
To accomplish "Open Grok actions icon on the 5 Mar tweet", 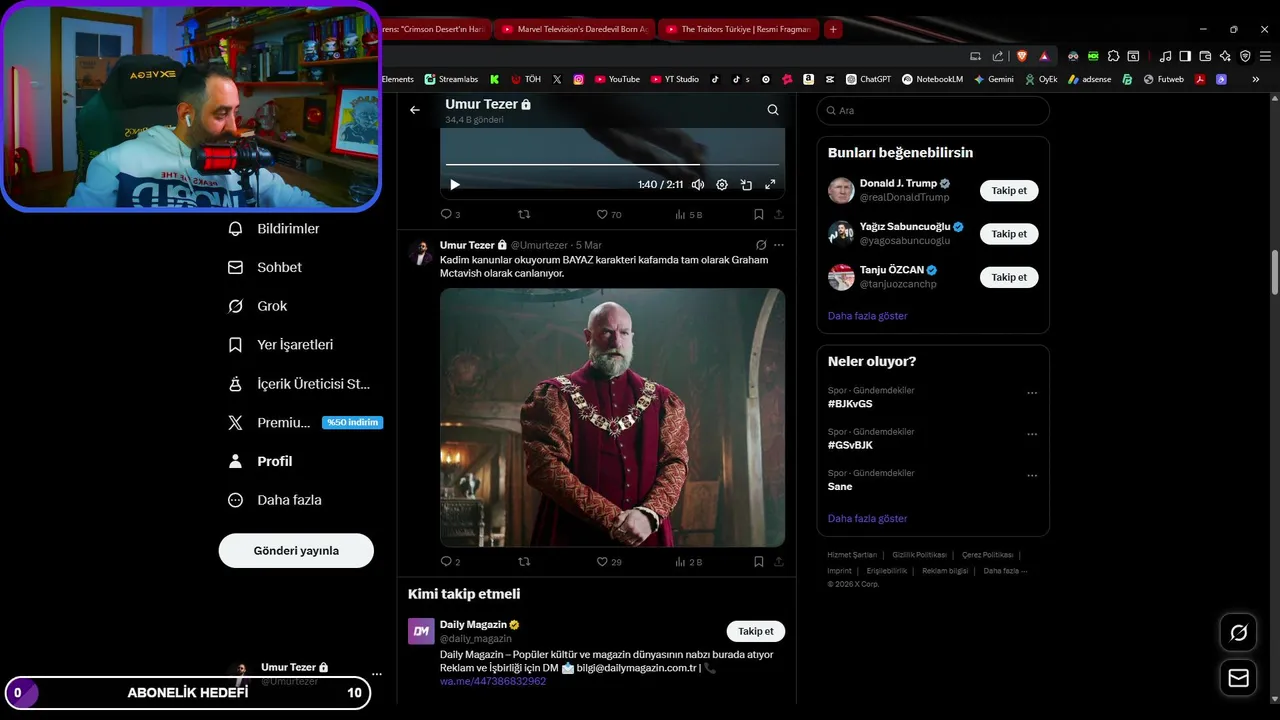I will click(761, 245).
